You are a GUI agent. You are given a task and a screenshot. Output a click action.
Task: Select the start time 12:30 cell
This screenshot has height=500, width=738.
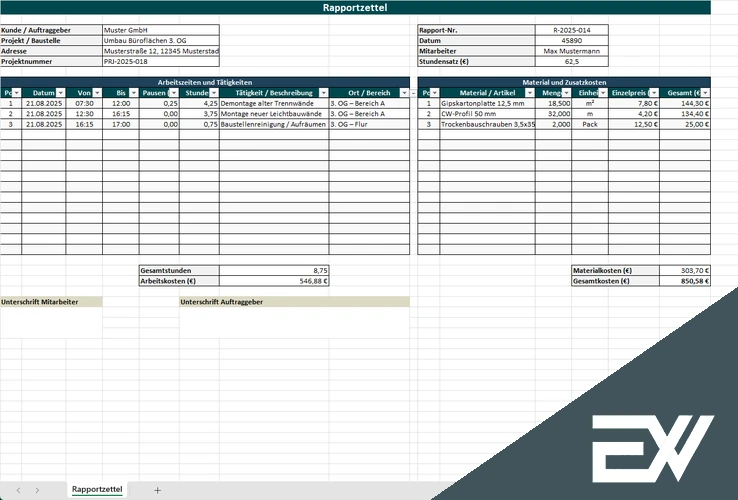[84, 113]
